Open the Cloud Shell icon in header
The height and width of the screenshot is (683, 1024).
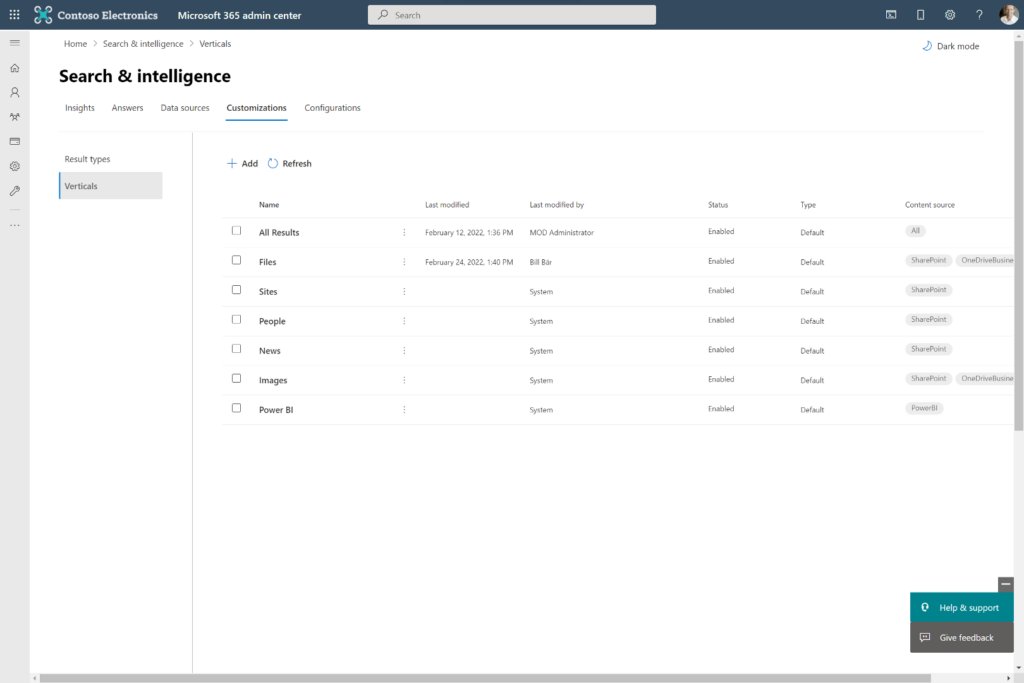pyautogui.click(x=891, y=14)
